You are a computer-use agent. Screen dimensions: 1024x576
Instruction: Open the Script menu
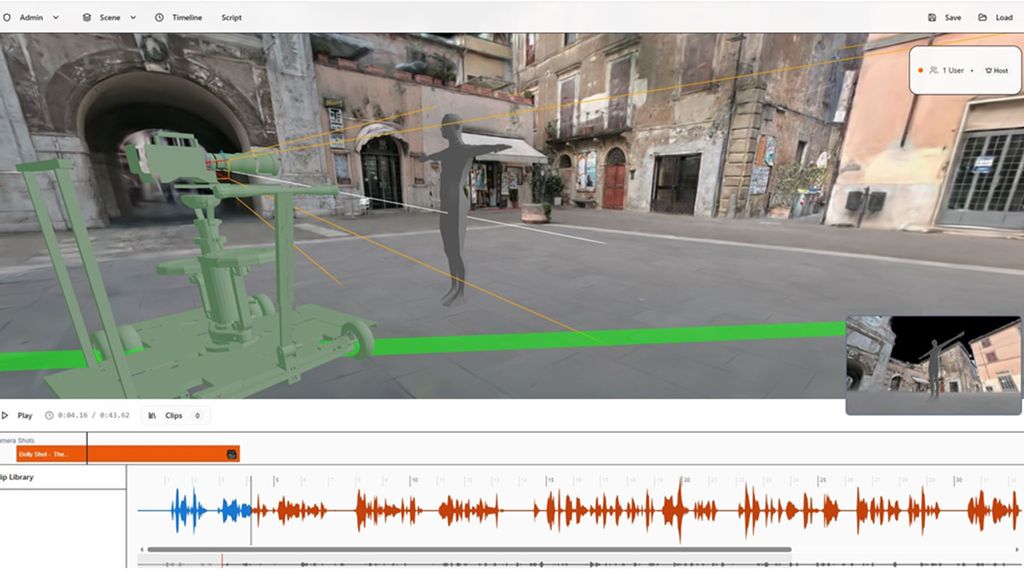(231, 17)
